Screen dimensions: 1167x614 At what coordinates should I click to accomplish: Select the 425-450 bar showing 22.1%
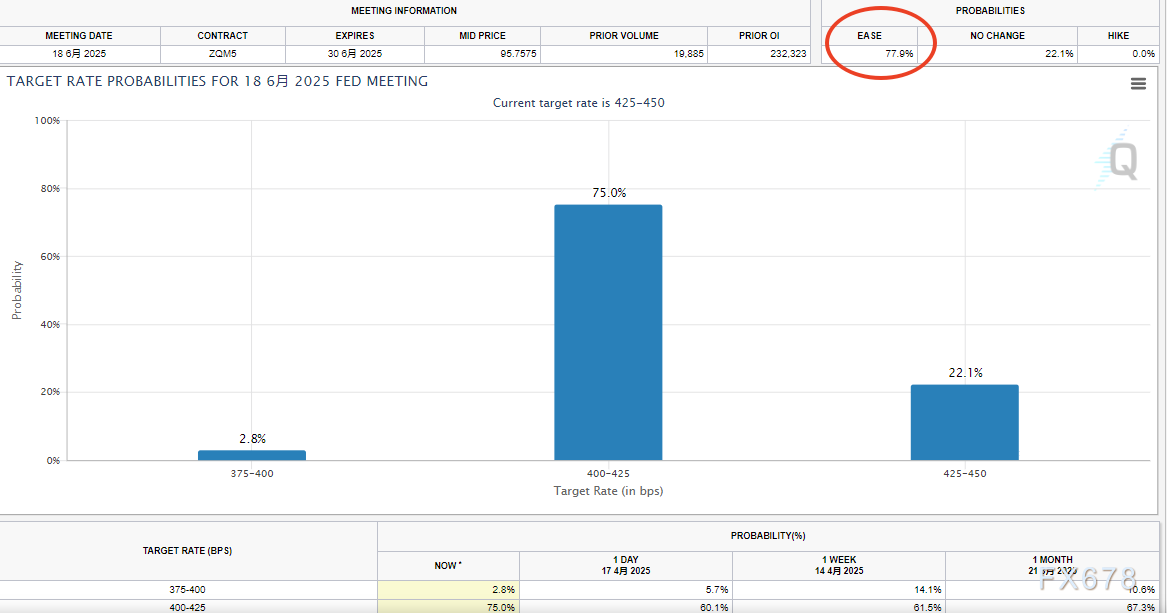click(x=964, y=422)
